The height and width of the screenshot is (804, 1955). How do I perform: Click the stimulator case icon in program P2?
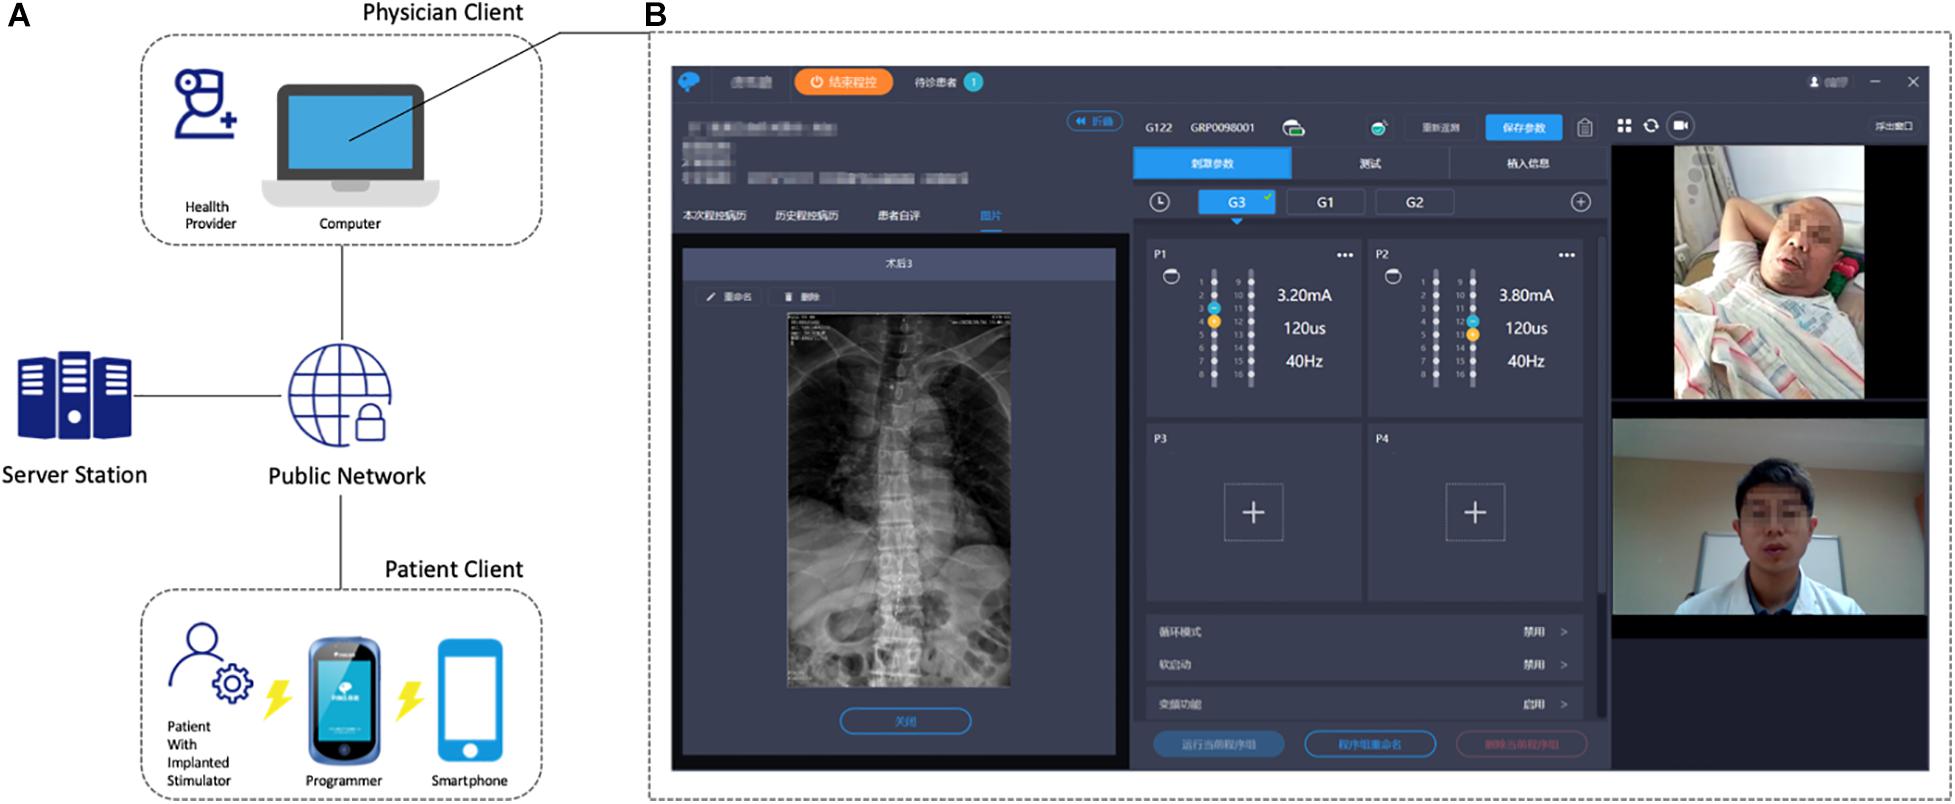[1392, 277]
